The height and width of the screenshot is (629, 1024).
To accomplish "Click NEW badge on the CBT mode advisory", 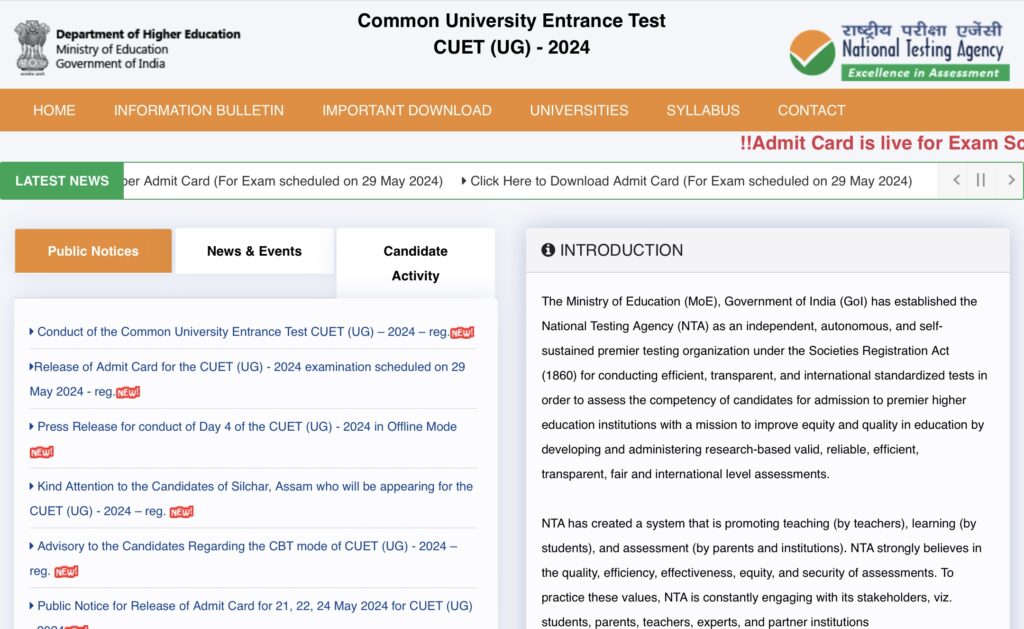I will point(66,572).
